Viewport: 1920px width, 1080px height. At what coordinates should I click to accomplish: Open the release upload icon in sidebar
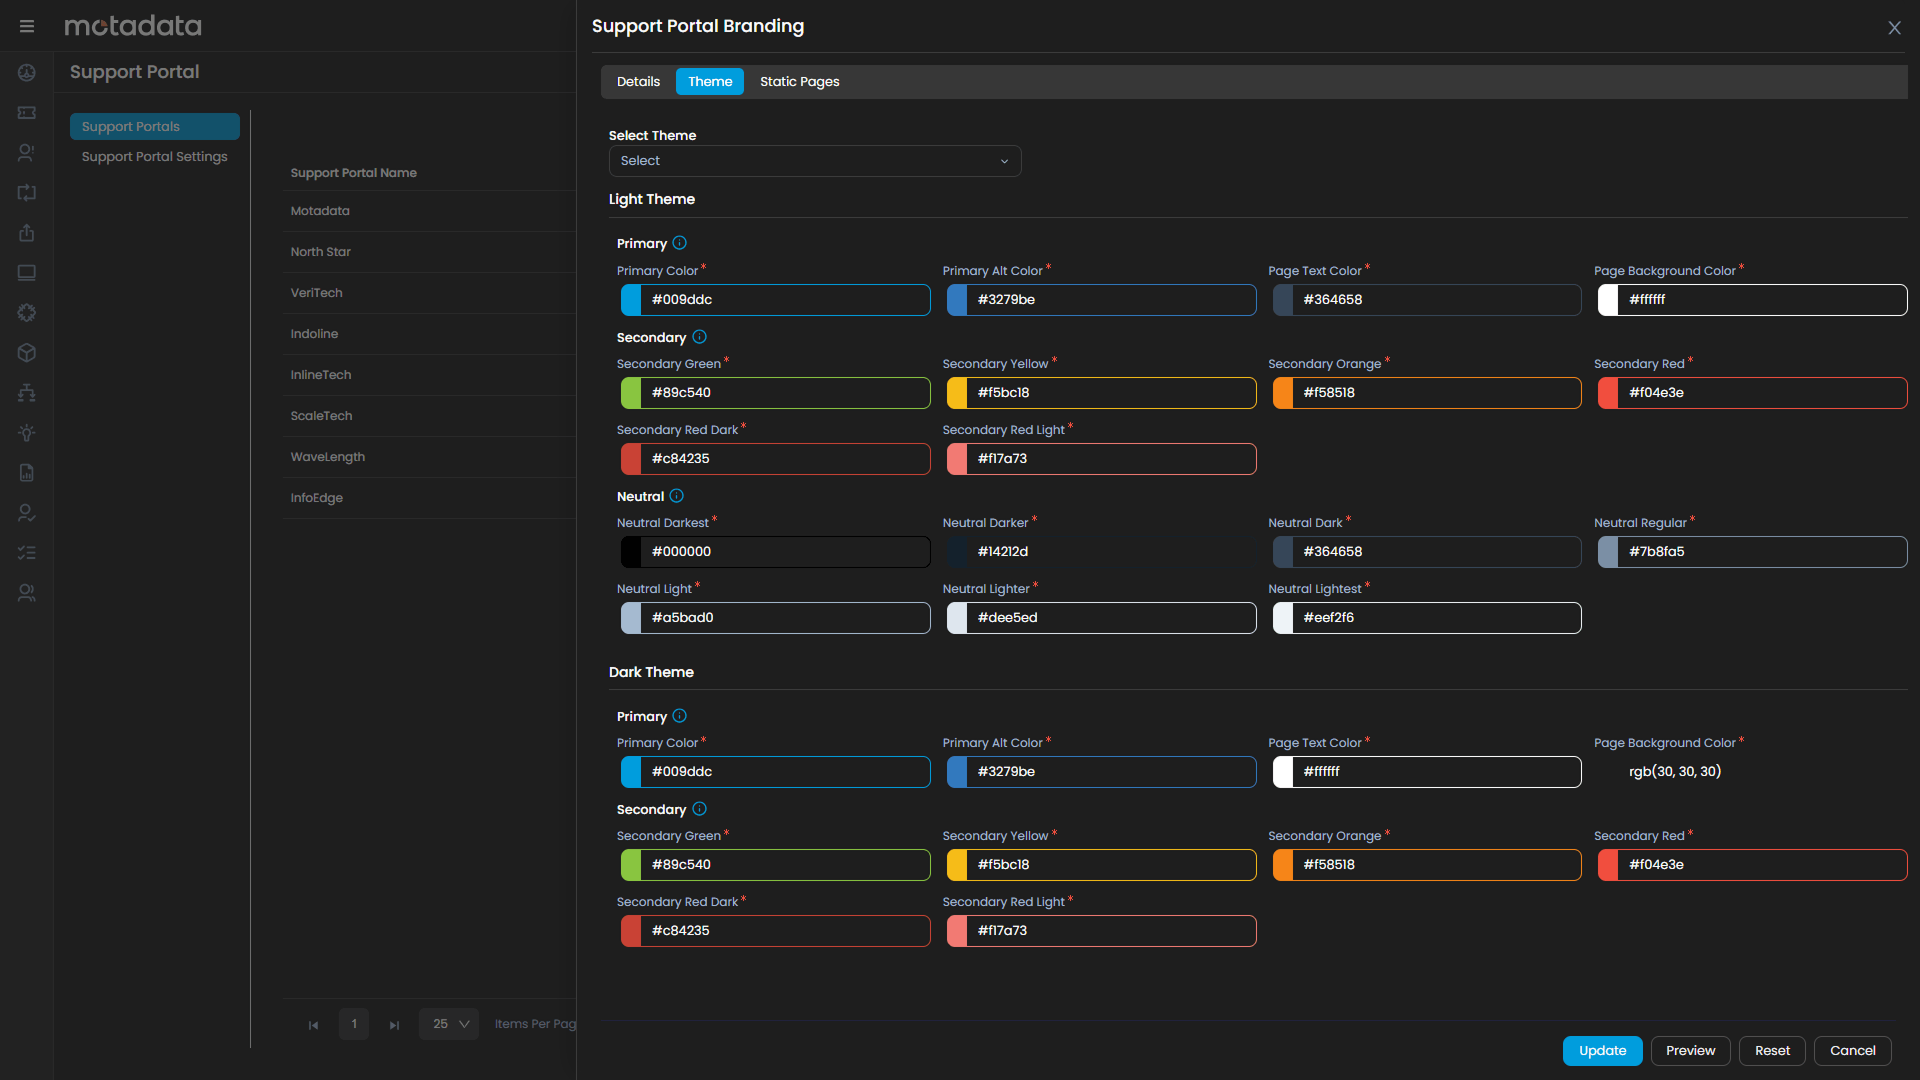pyautogui.click(x=26, y=232)
